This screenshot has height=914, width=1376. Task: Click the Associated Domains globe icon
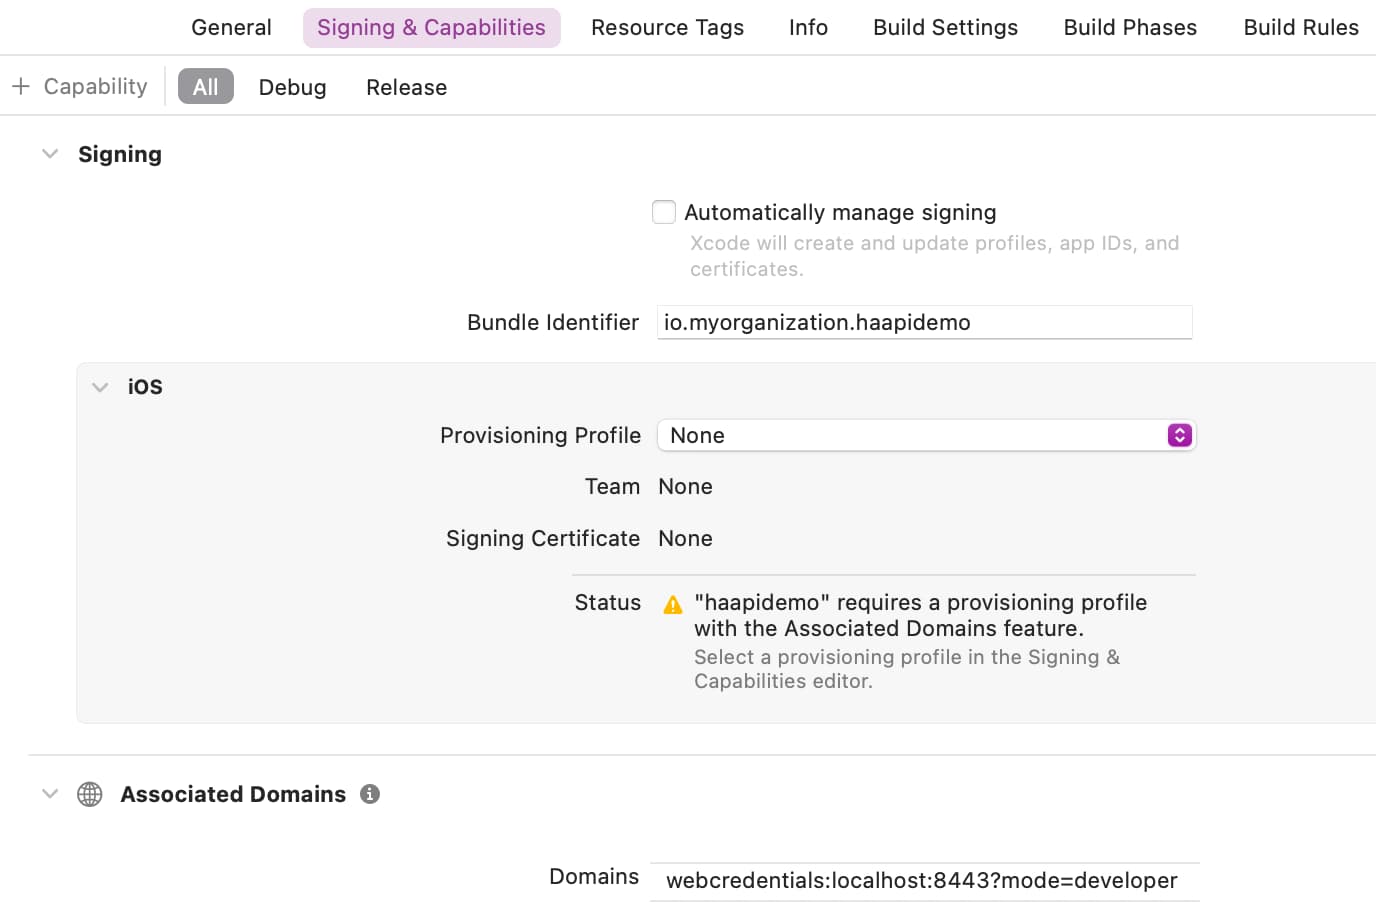click(x=90, y=794)
